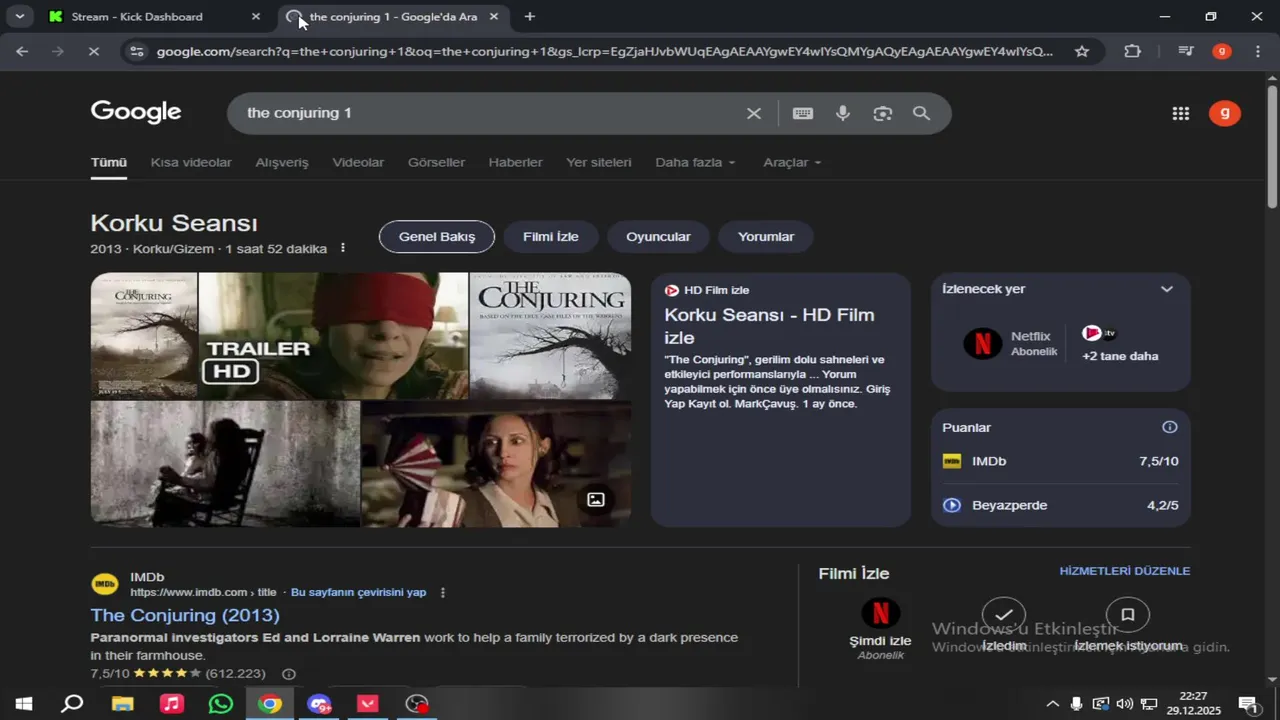Open three-dot menu beside IMDb result

pos(443,592)
